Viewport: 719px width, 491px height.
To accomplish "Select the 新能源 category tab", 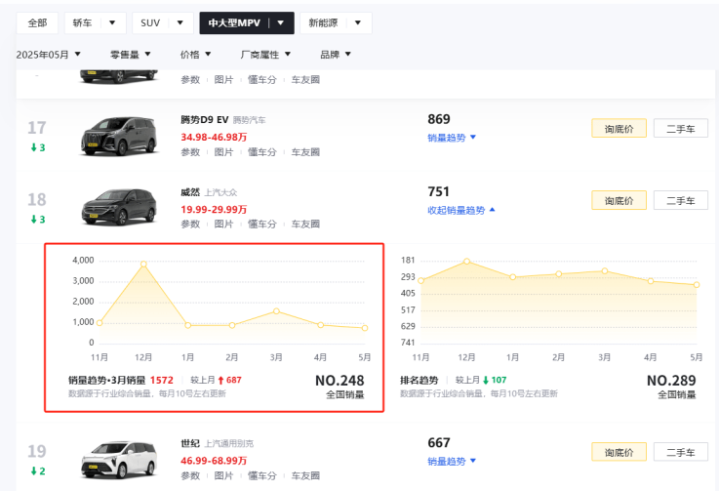I will coord(323,23).
